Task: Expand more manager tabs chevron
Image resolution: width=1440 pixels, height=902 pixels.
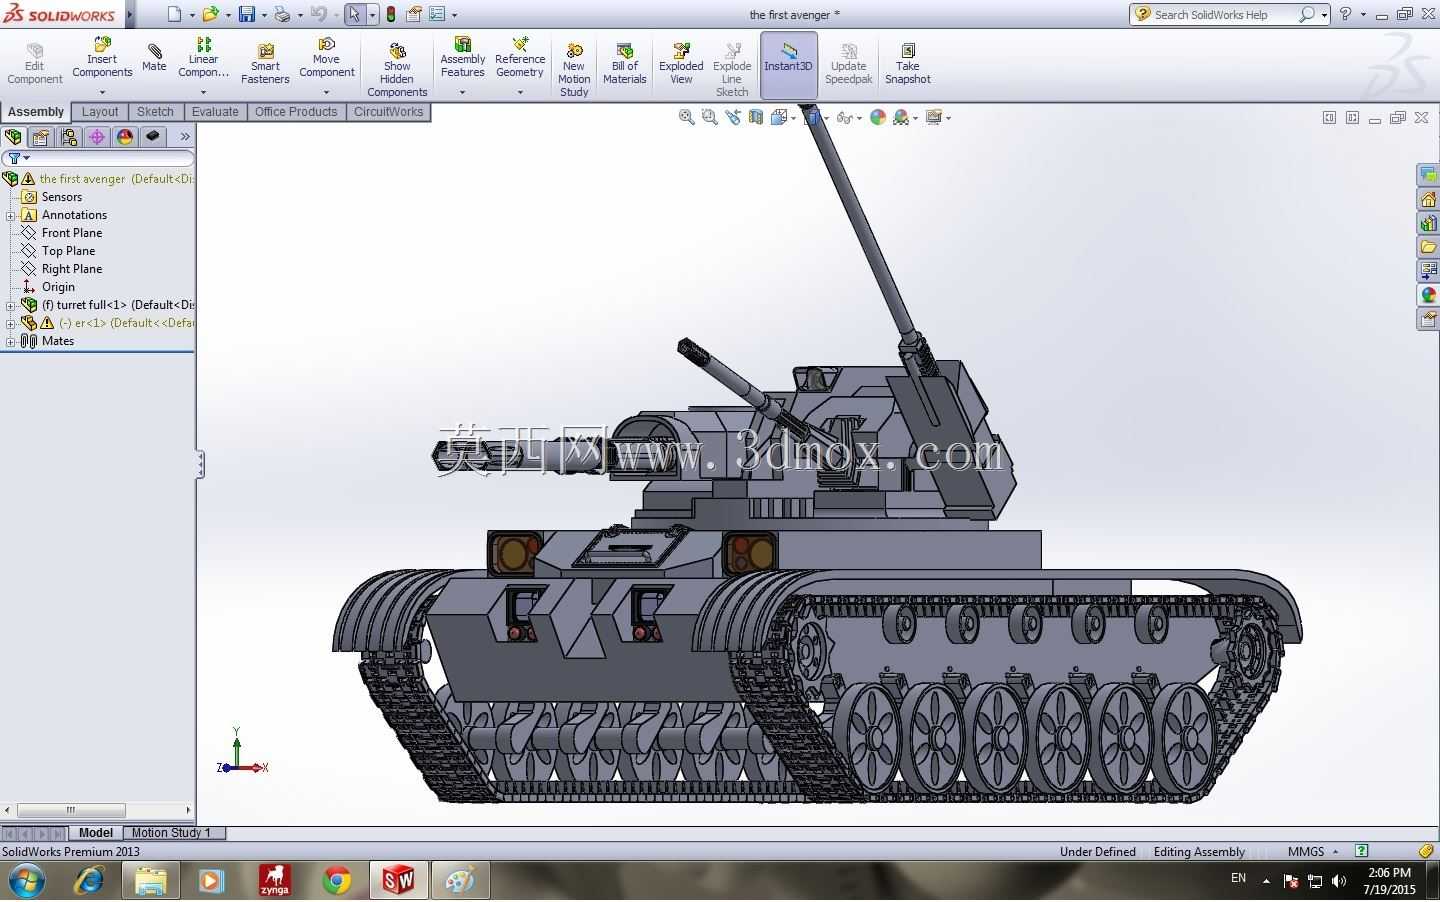Action: pos(184,137)
